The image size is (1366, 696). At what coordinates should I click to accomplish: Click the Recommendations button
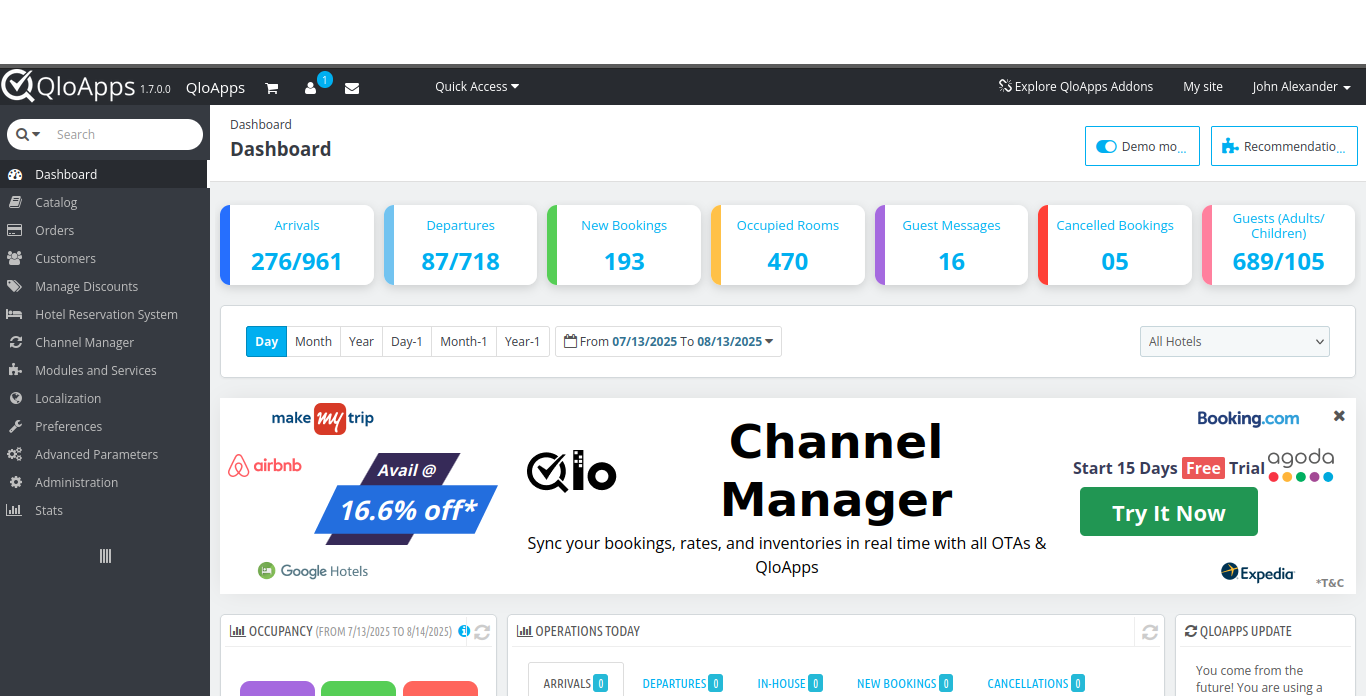point(1284,146)
